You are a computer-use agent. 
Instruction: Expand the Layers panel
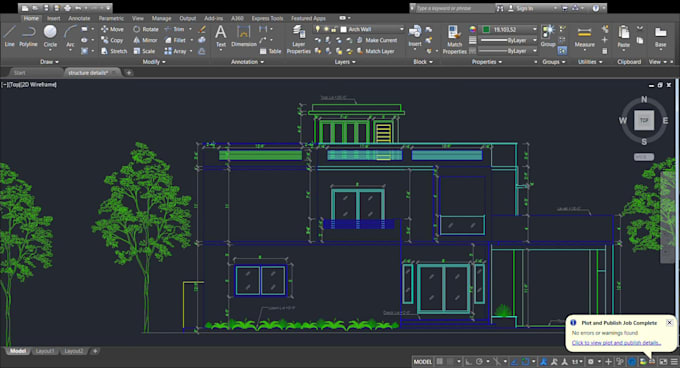click(345, 62)
